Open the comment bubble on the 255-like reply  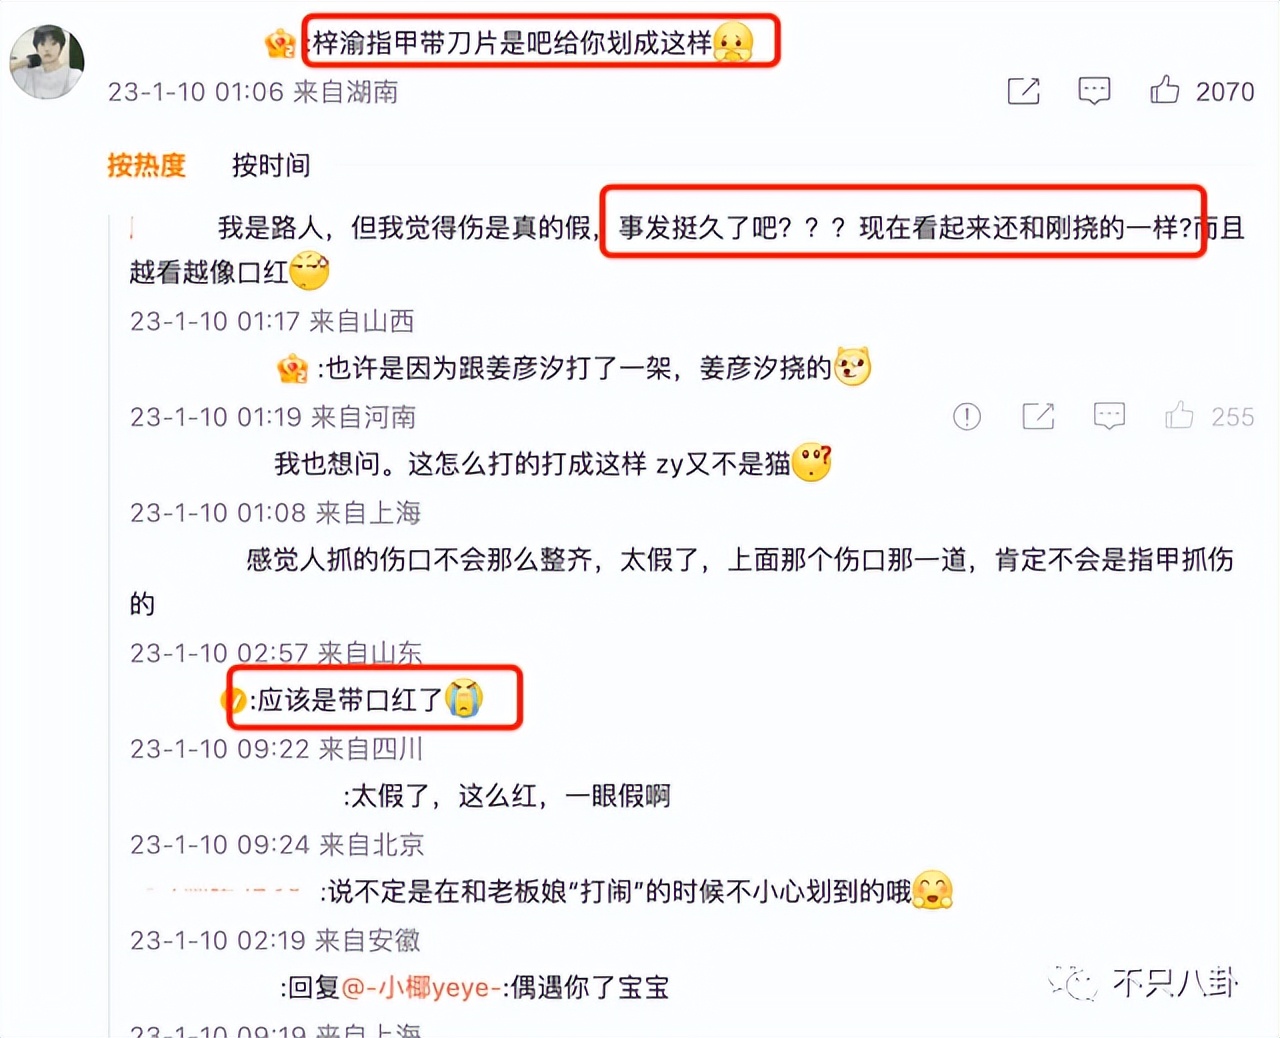pos(1109,416)
